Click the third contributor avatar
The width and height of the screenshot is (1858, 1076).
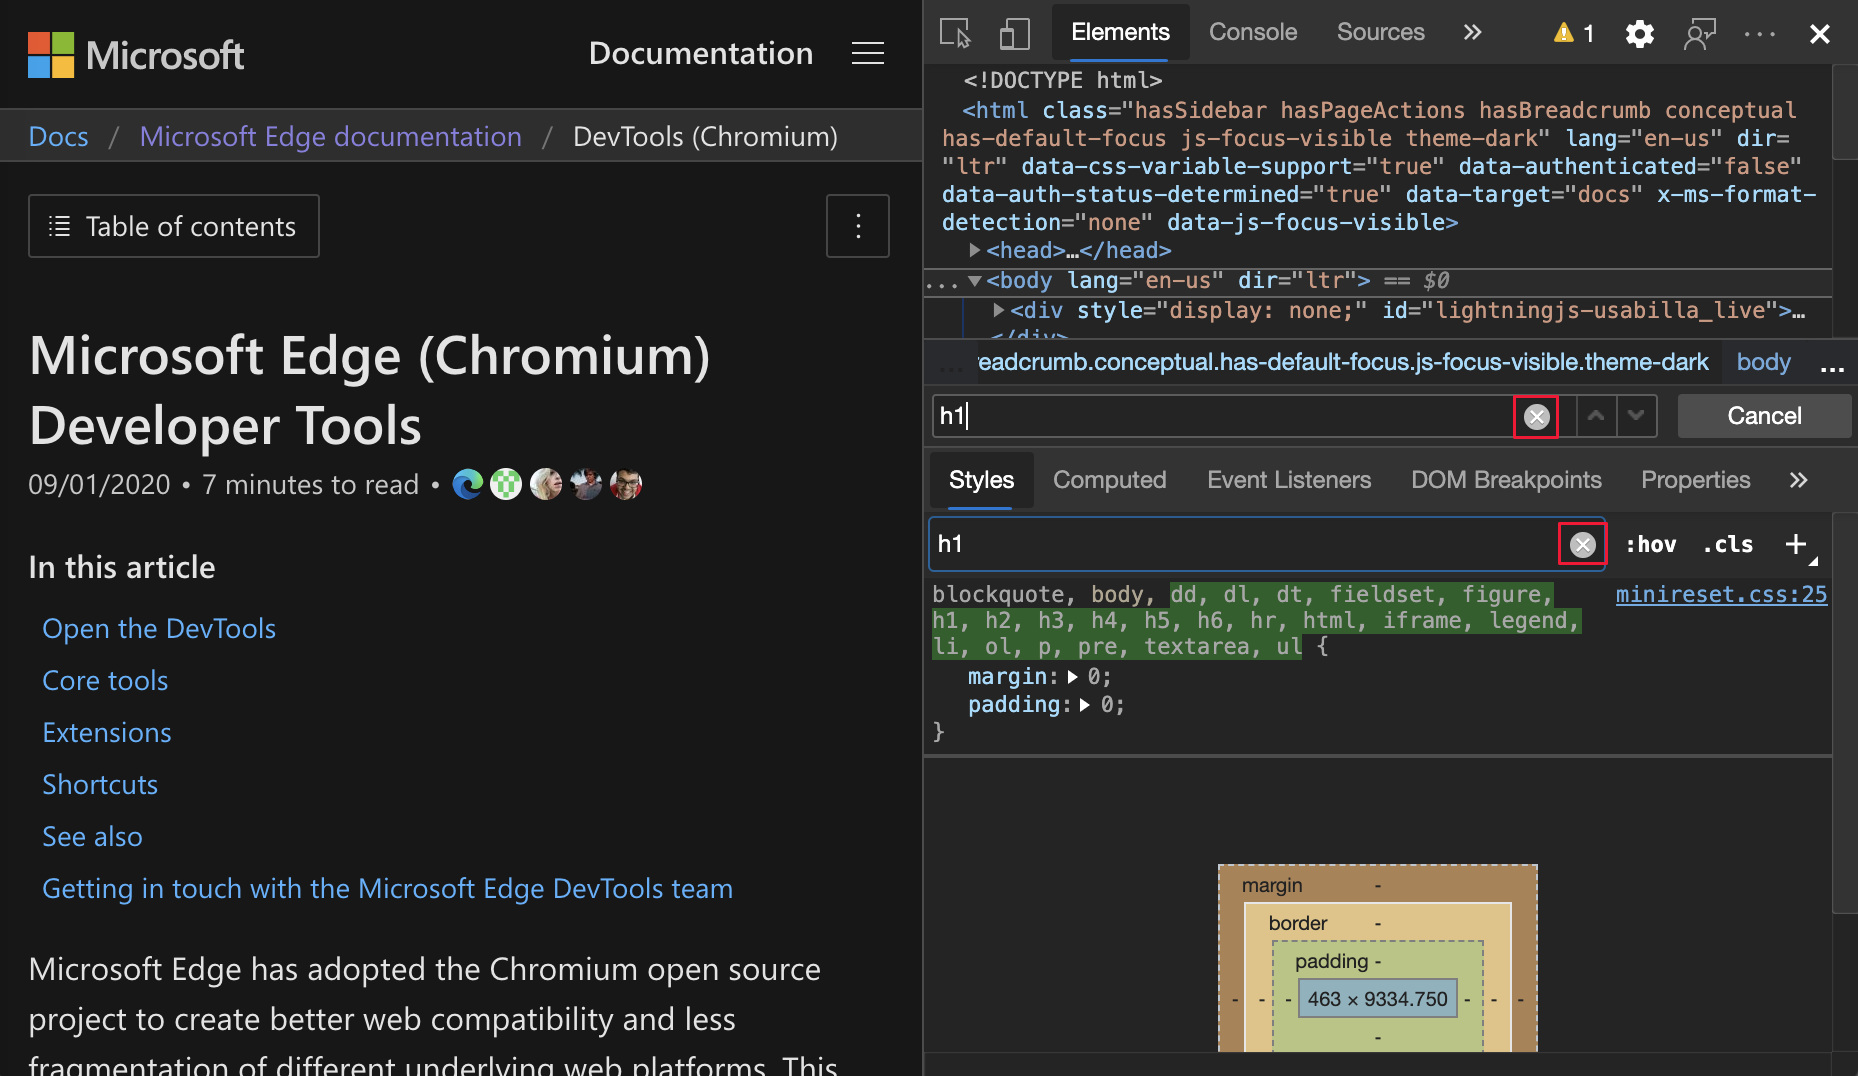[546, 484]
